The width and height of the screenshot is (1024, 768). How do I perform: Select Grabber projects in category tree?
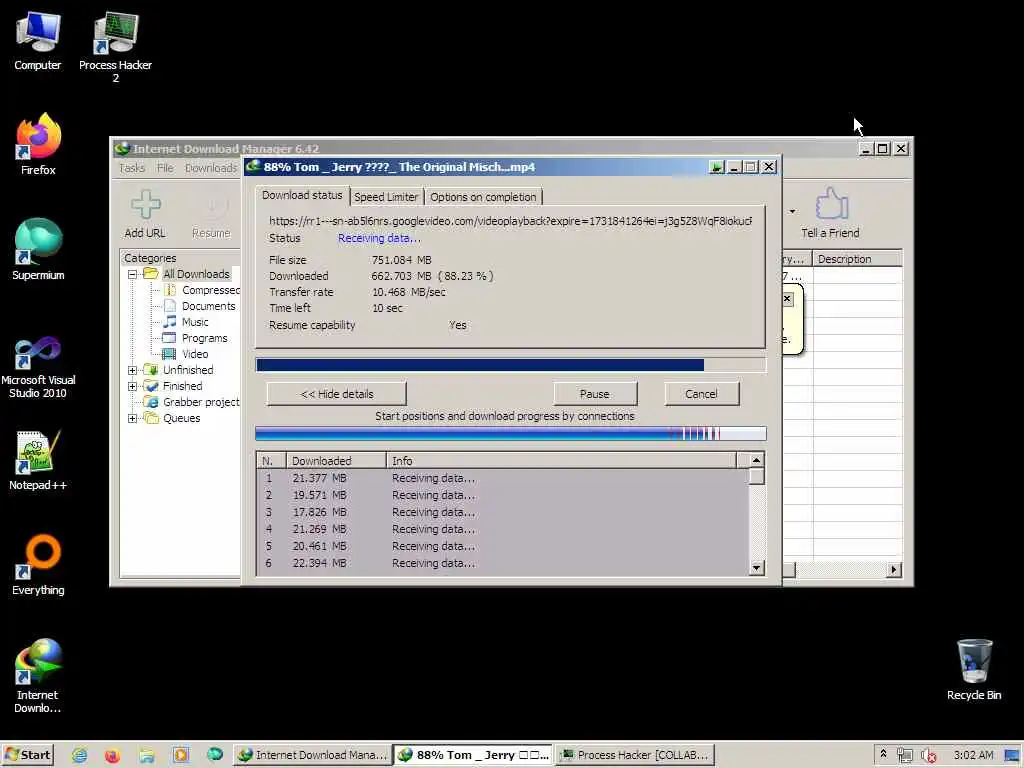(192, 402)
